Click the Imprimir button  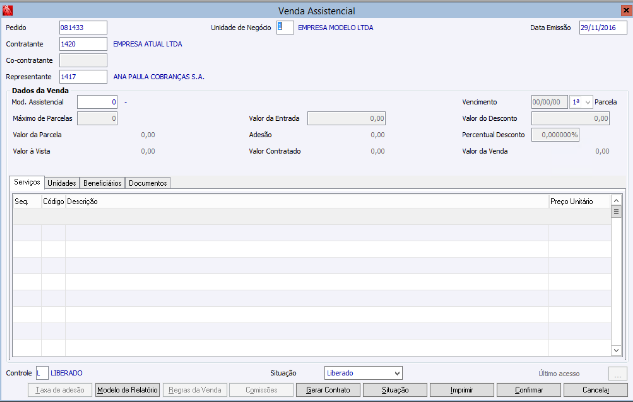point(462,390)
